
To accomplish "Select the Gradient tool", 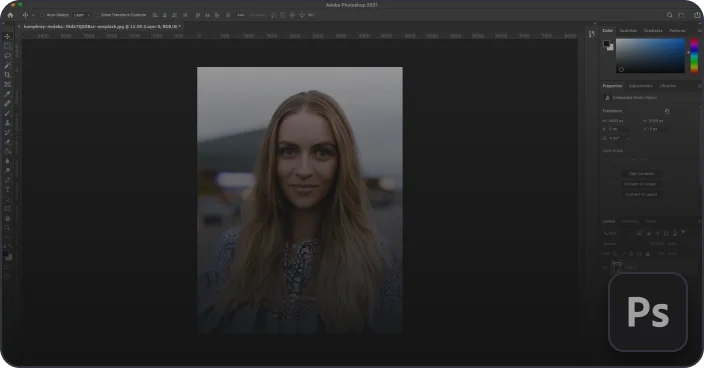I will [7, 151].
